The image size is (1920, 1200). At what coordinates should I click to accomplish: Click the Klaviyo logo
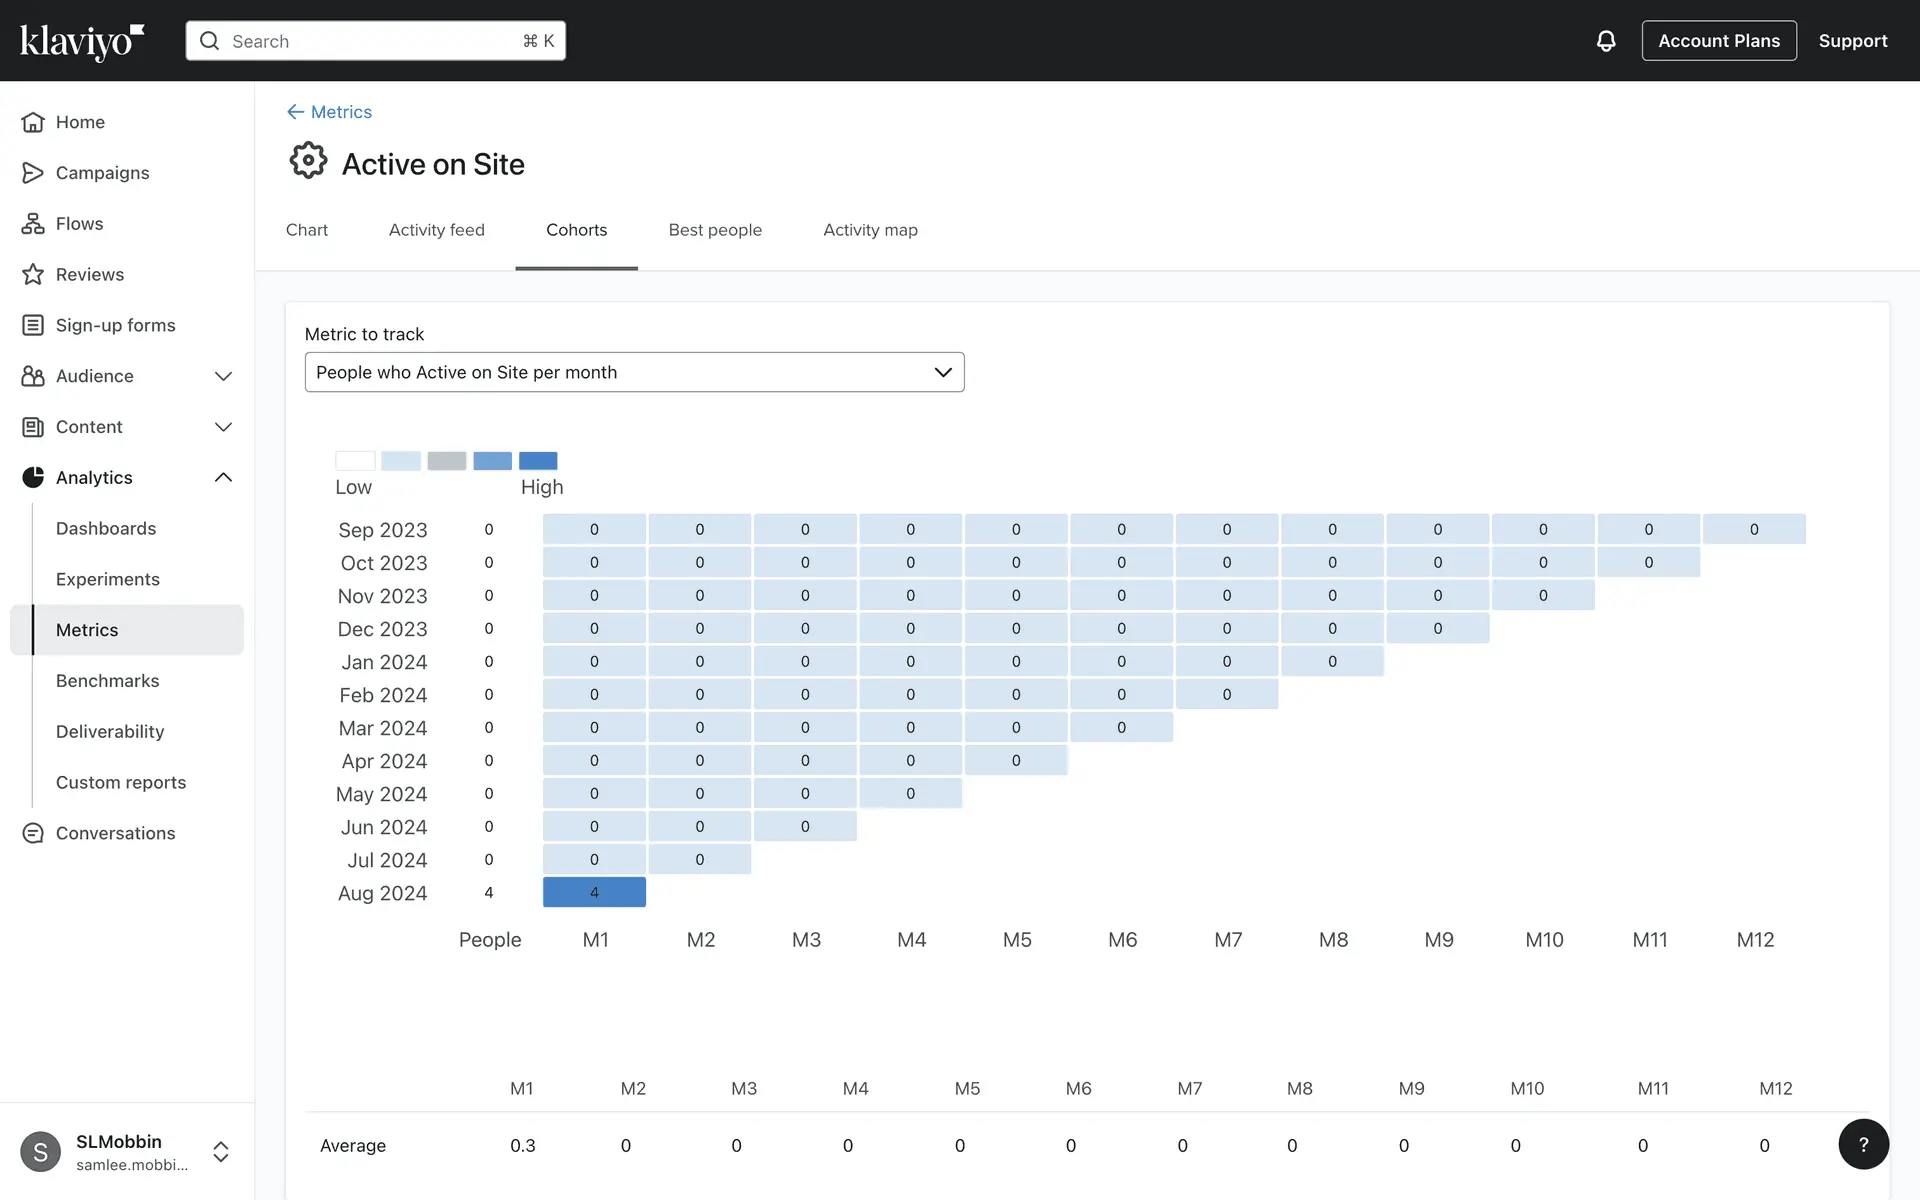pos(82,41)
